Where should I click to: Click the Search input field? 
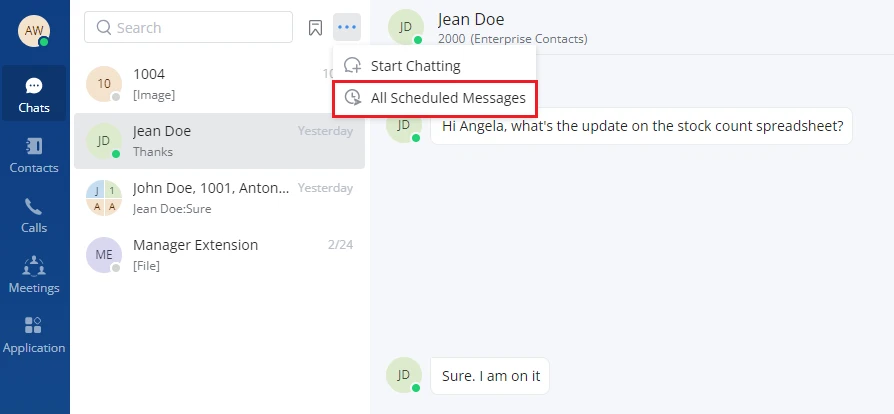click(x=188, y=27)
